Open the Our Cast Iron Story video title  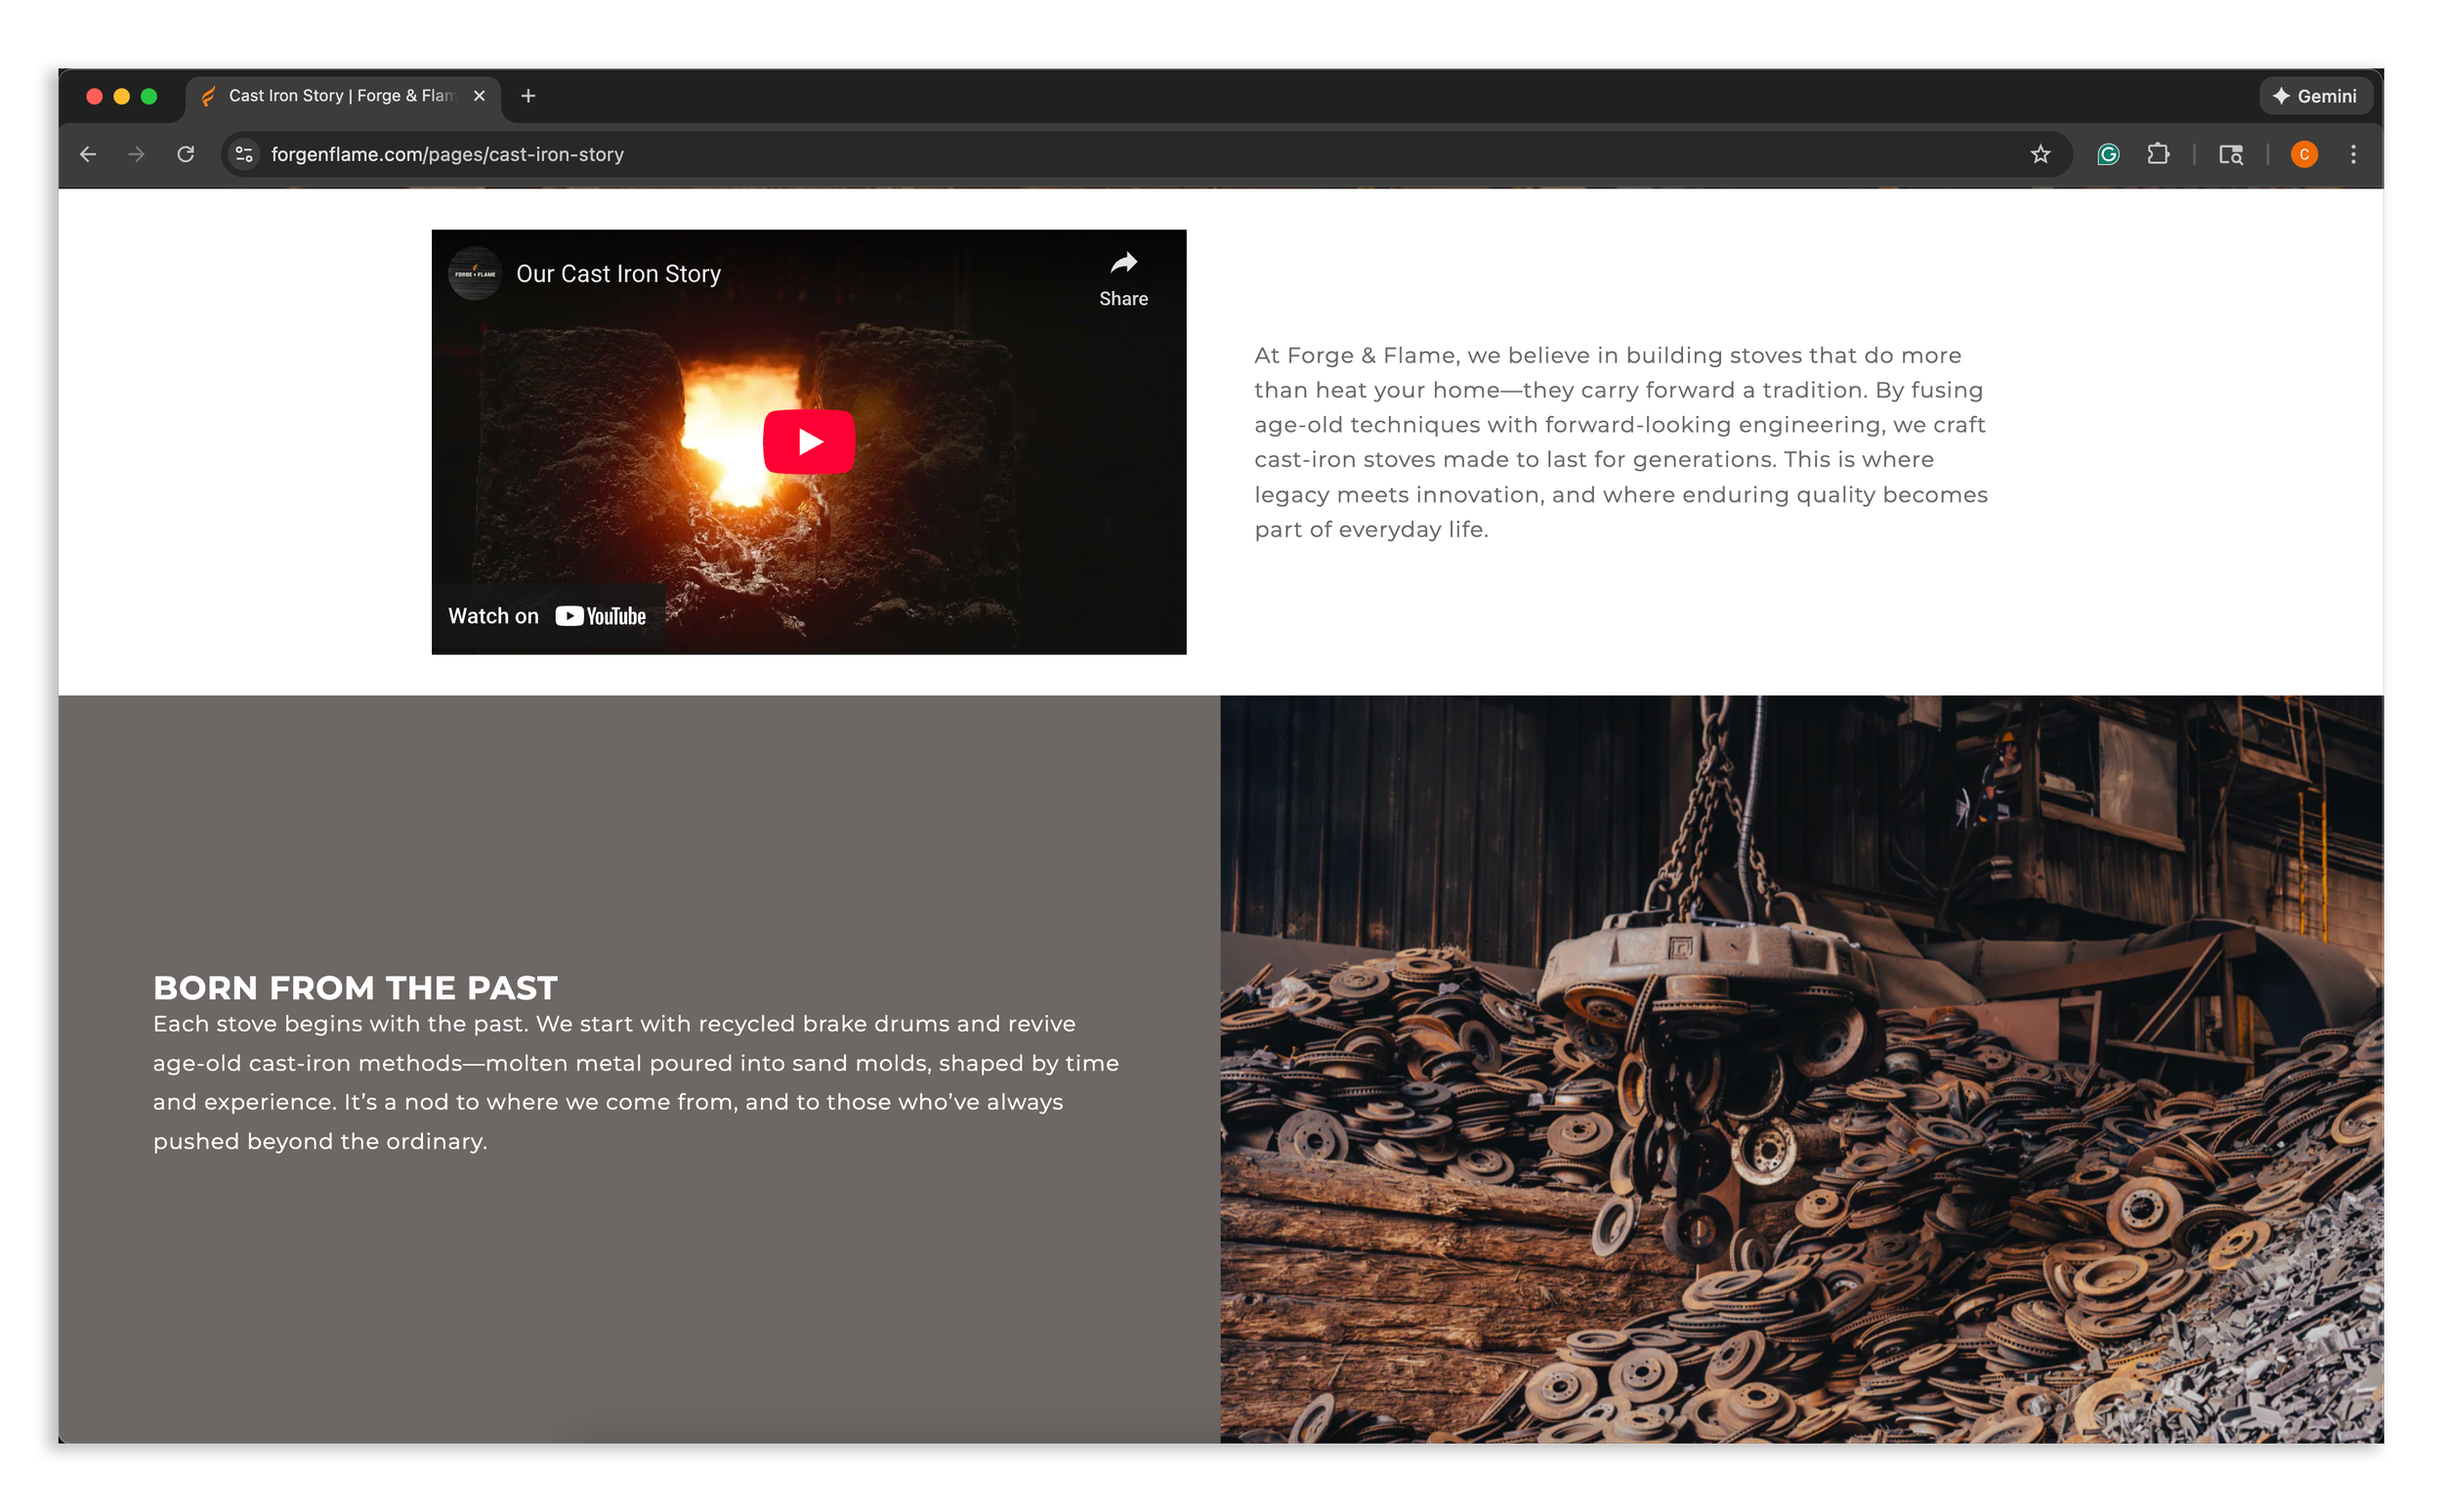(618, 274)
